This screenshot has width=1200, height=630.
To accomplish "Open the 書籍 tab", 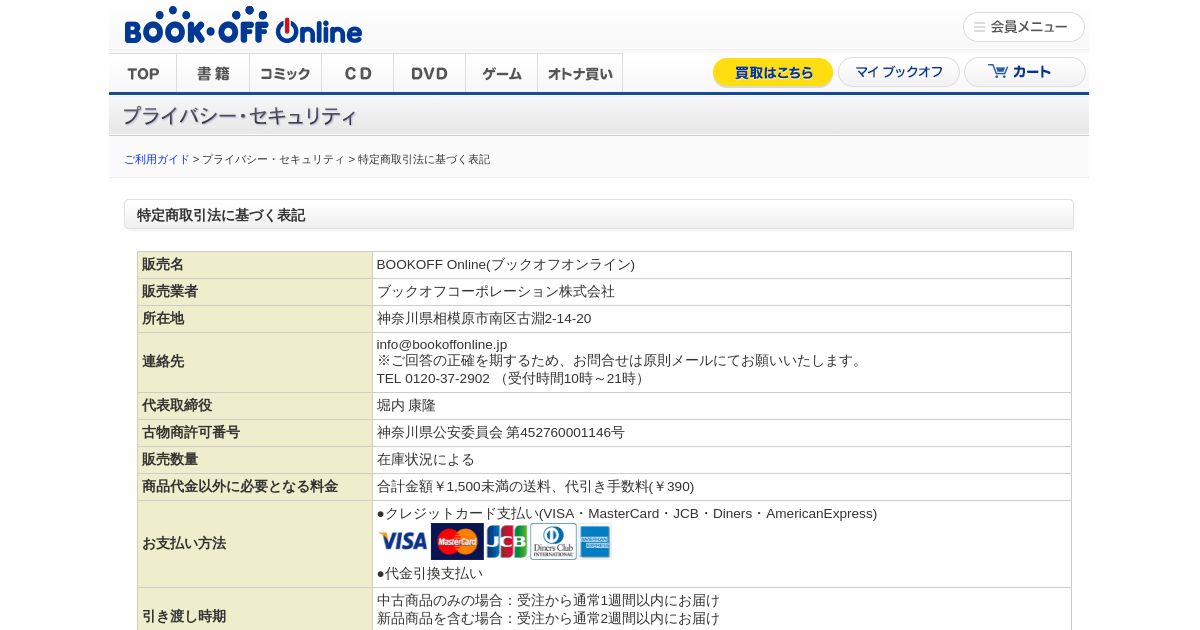I will pos(213,73).
